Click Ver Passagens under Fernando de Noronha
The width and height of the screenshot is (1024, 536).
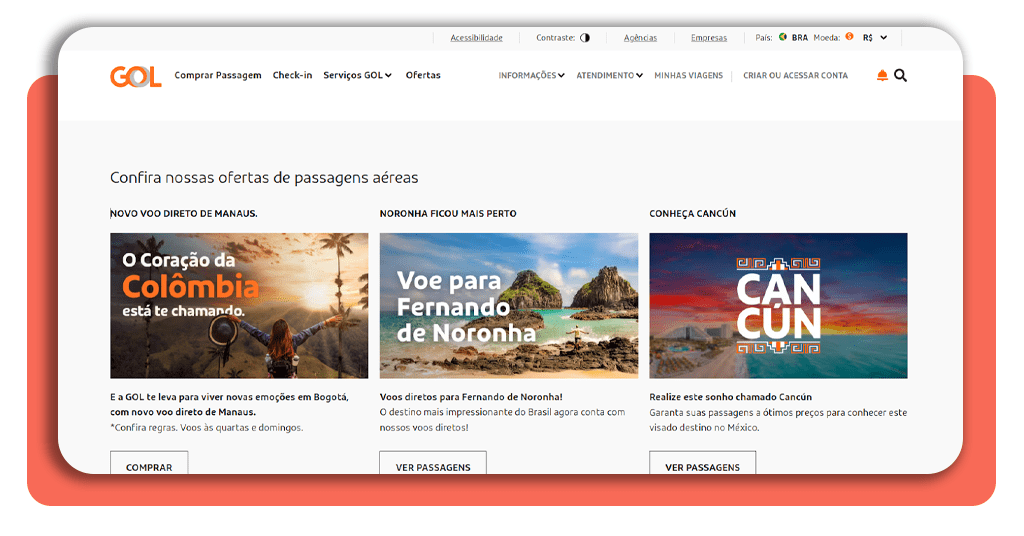(432, 466)
